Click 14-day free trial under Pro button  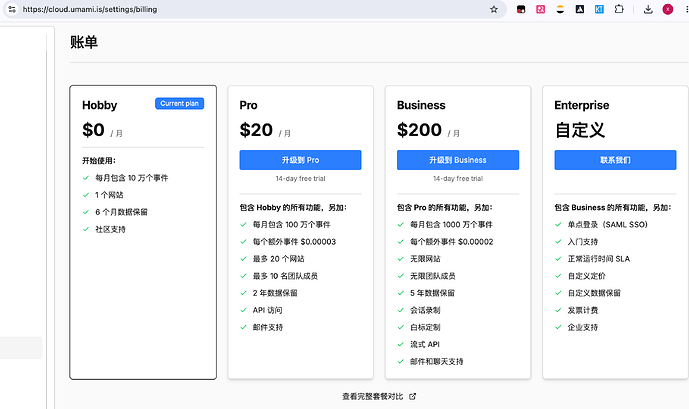tap(301, 179)
